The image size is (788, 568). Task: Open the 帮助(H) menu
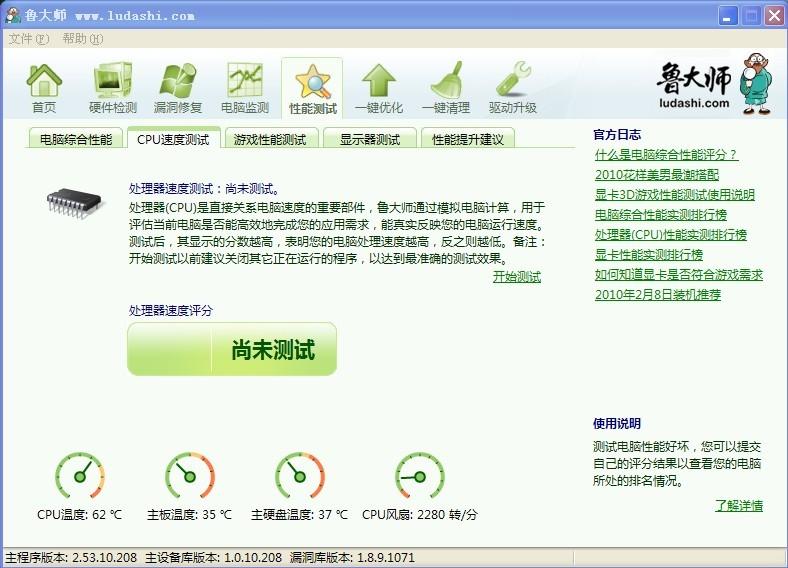(x=82, y=39)
